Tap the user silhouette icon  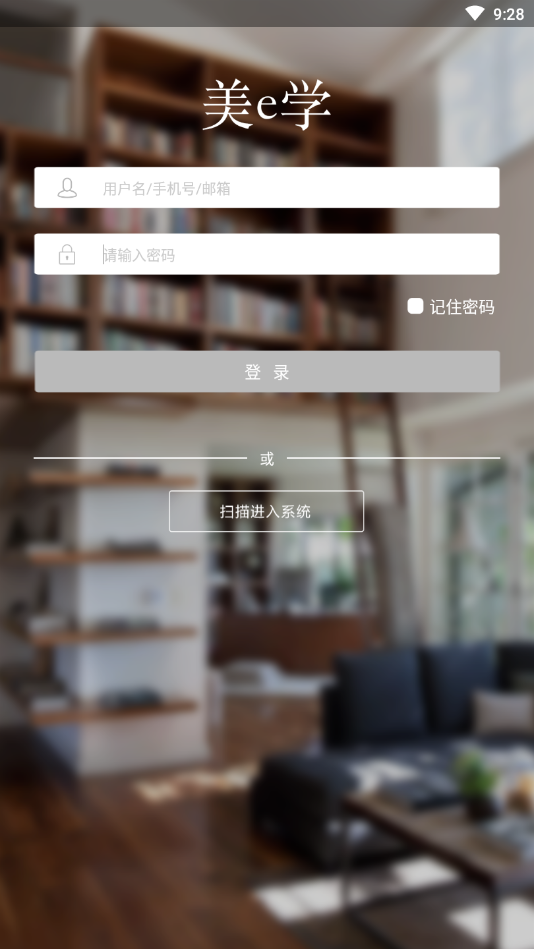click(x=67, y=188)
